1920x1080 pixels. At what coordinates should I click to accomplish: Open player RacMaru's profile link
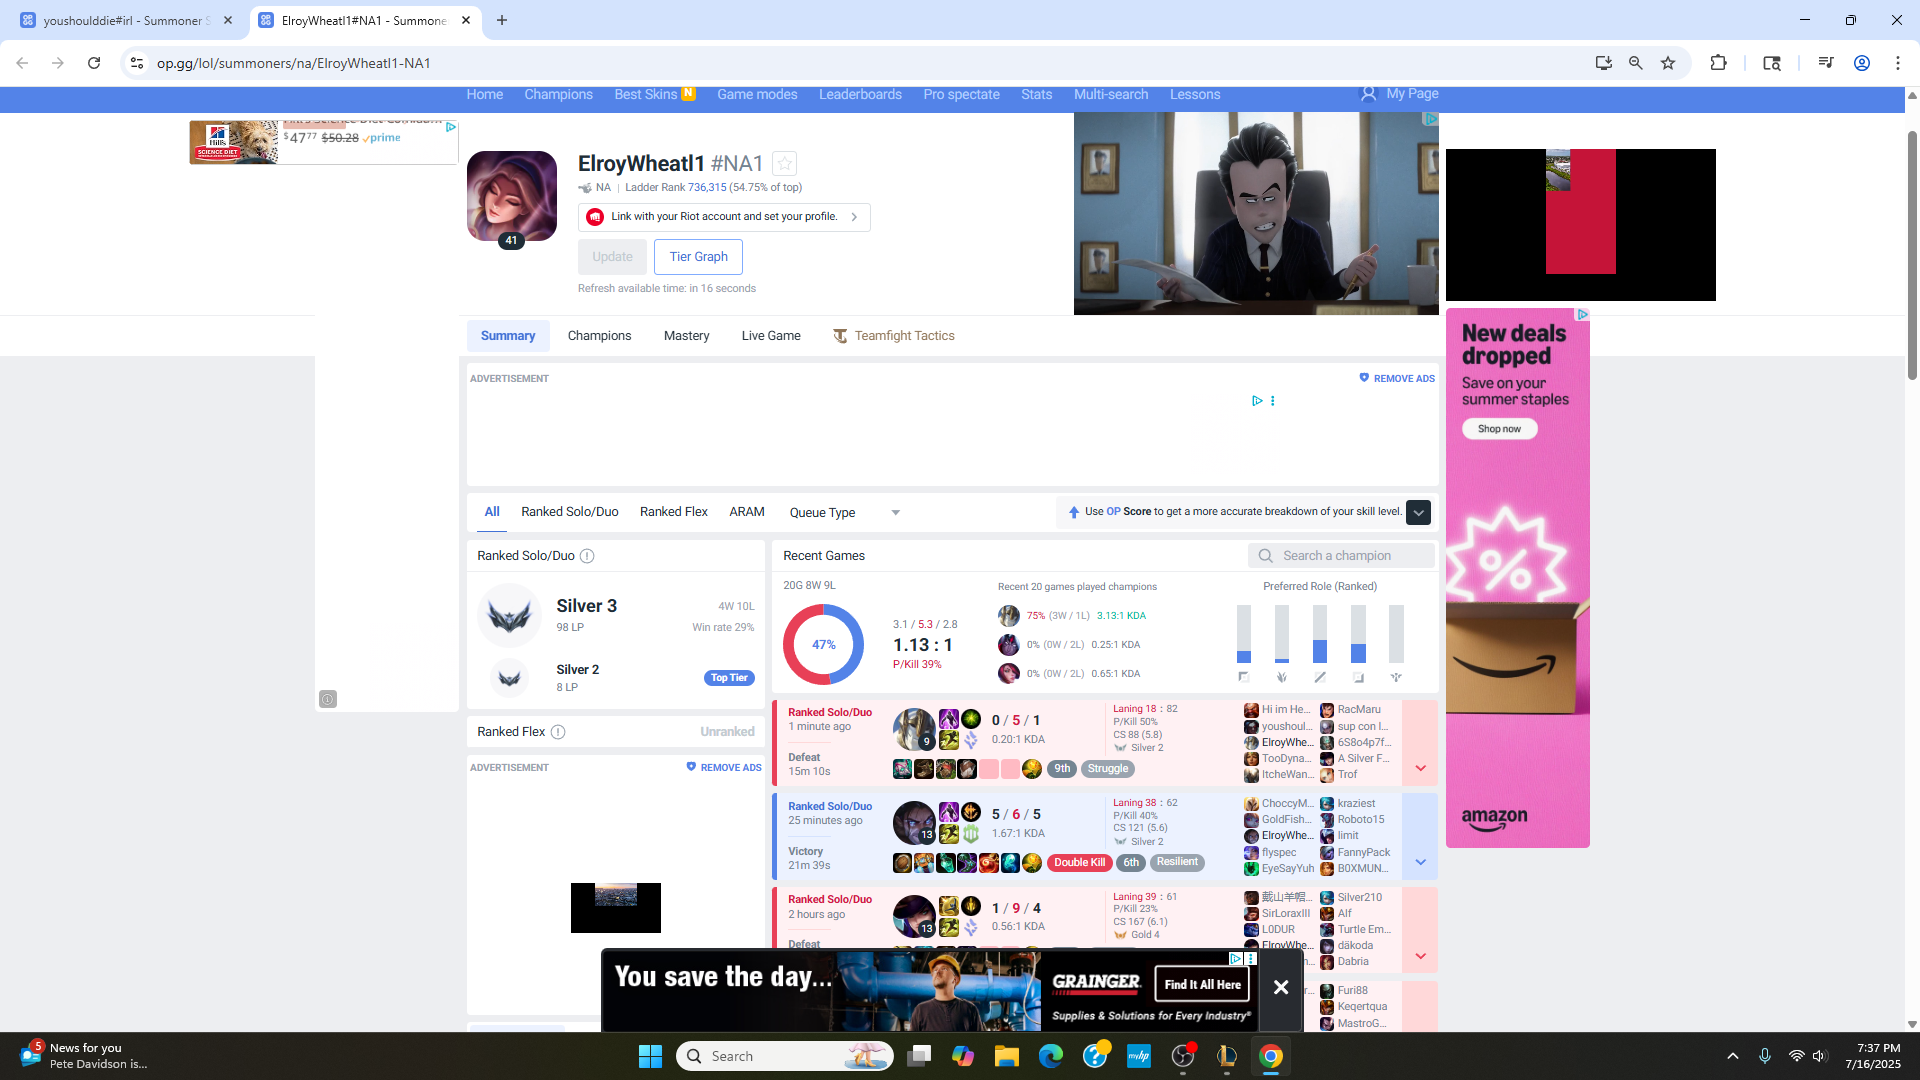pos(1359,710)
